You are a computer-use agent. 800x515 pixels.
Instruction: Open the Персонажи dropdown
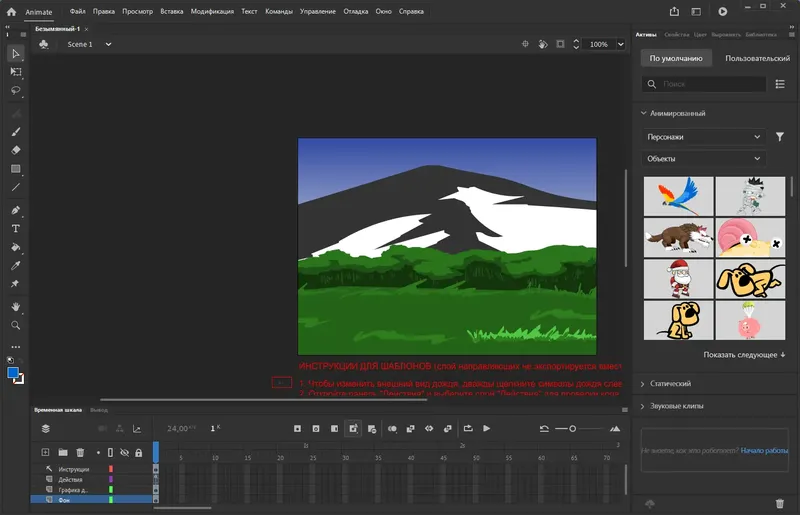(704, 137)
